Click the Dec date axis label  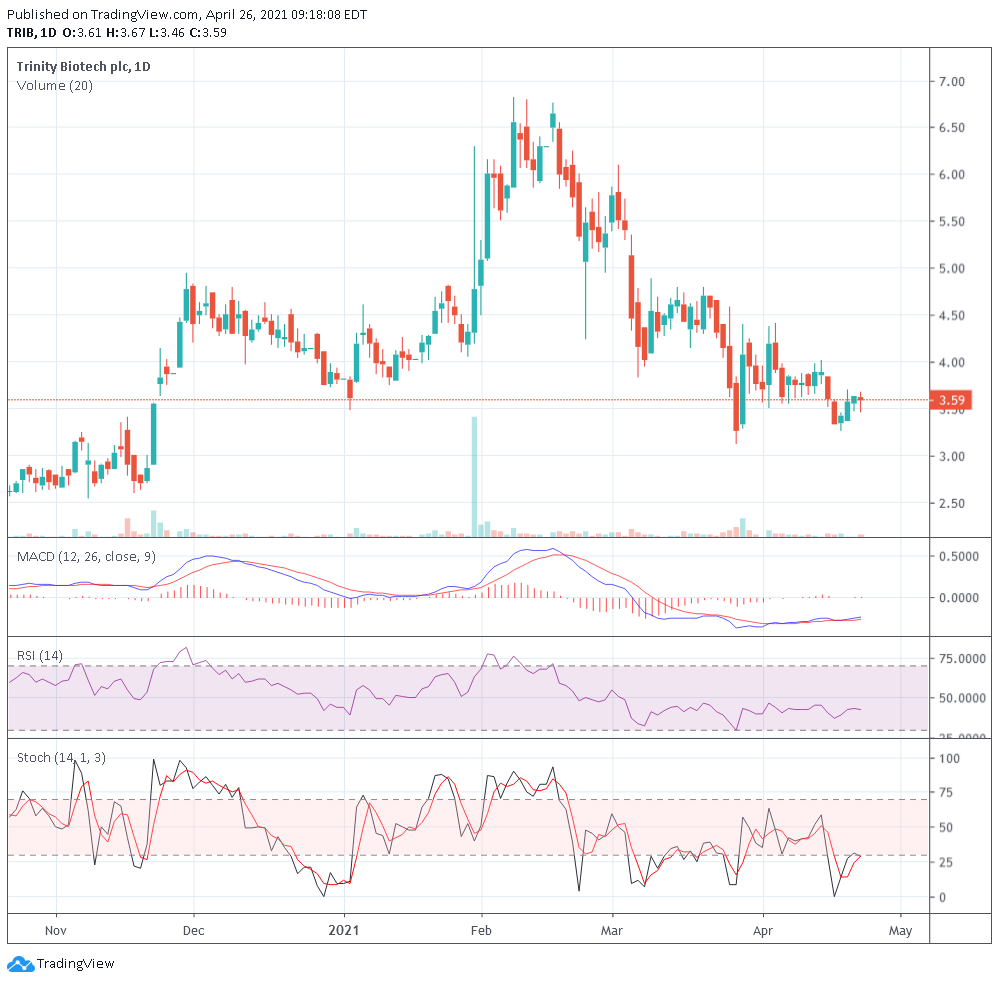point(194,931)
